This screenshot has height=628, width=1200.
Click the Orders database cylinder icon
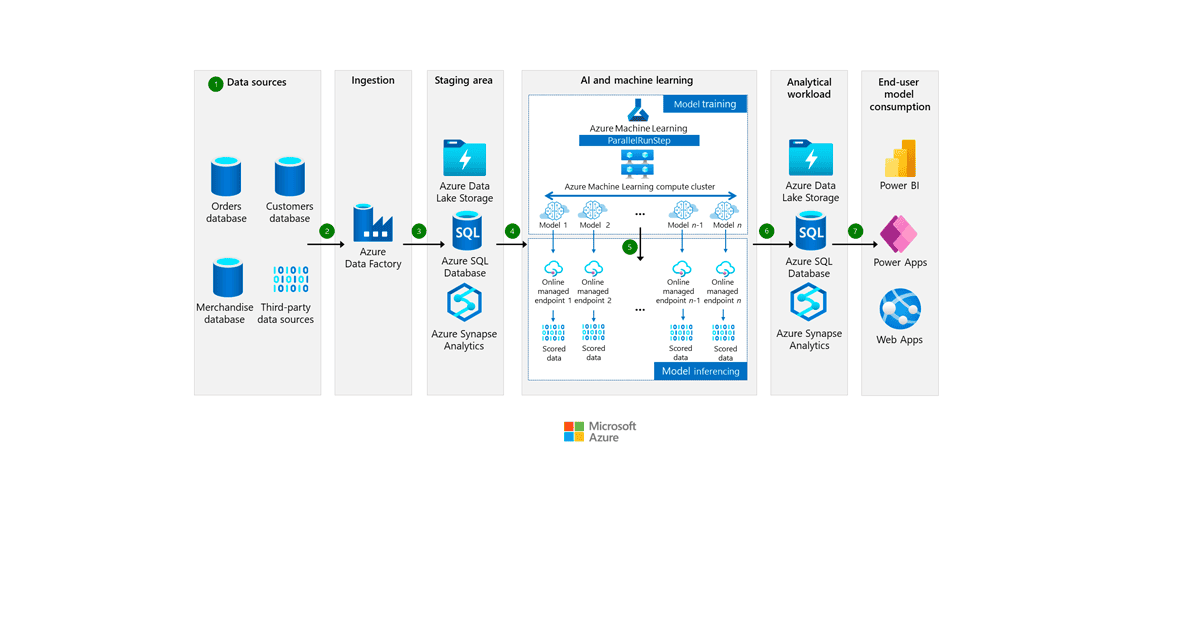[x=226, y=176]
